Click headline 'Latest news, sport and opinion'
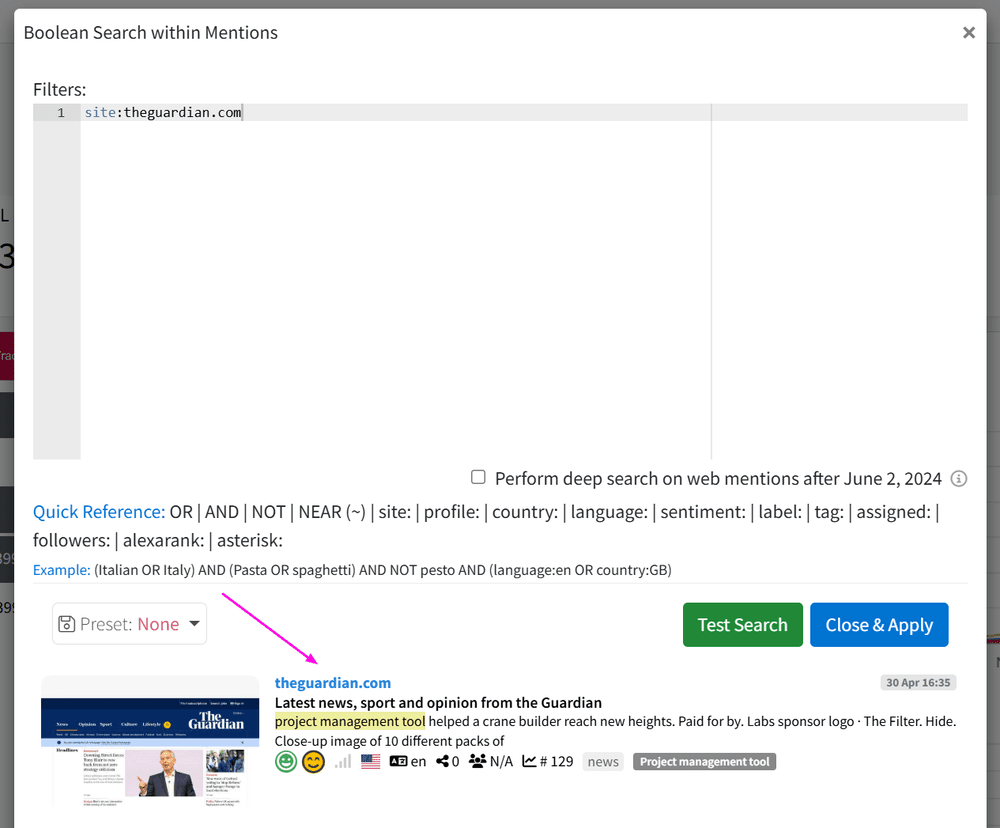The width and height of the screenshot is (1000, 828). pyautogui.click(x=438, y=702)
